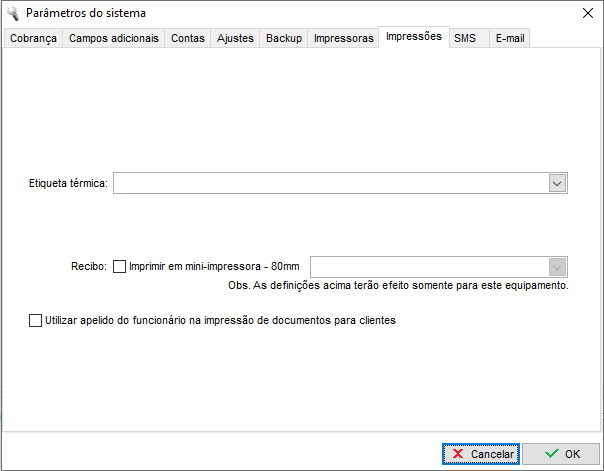This screenshot has height=471, width=604.
Task: Select the Impressões tab
Action: coord(413,36)
